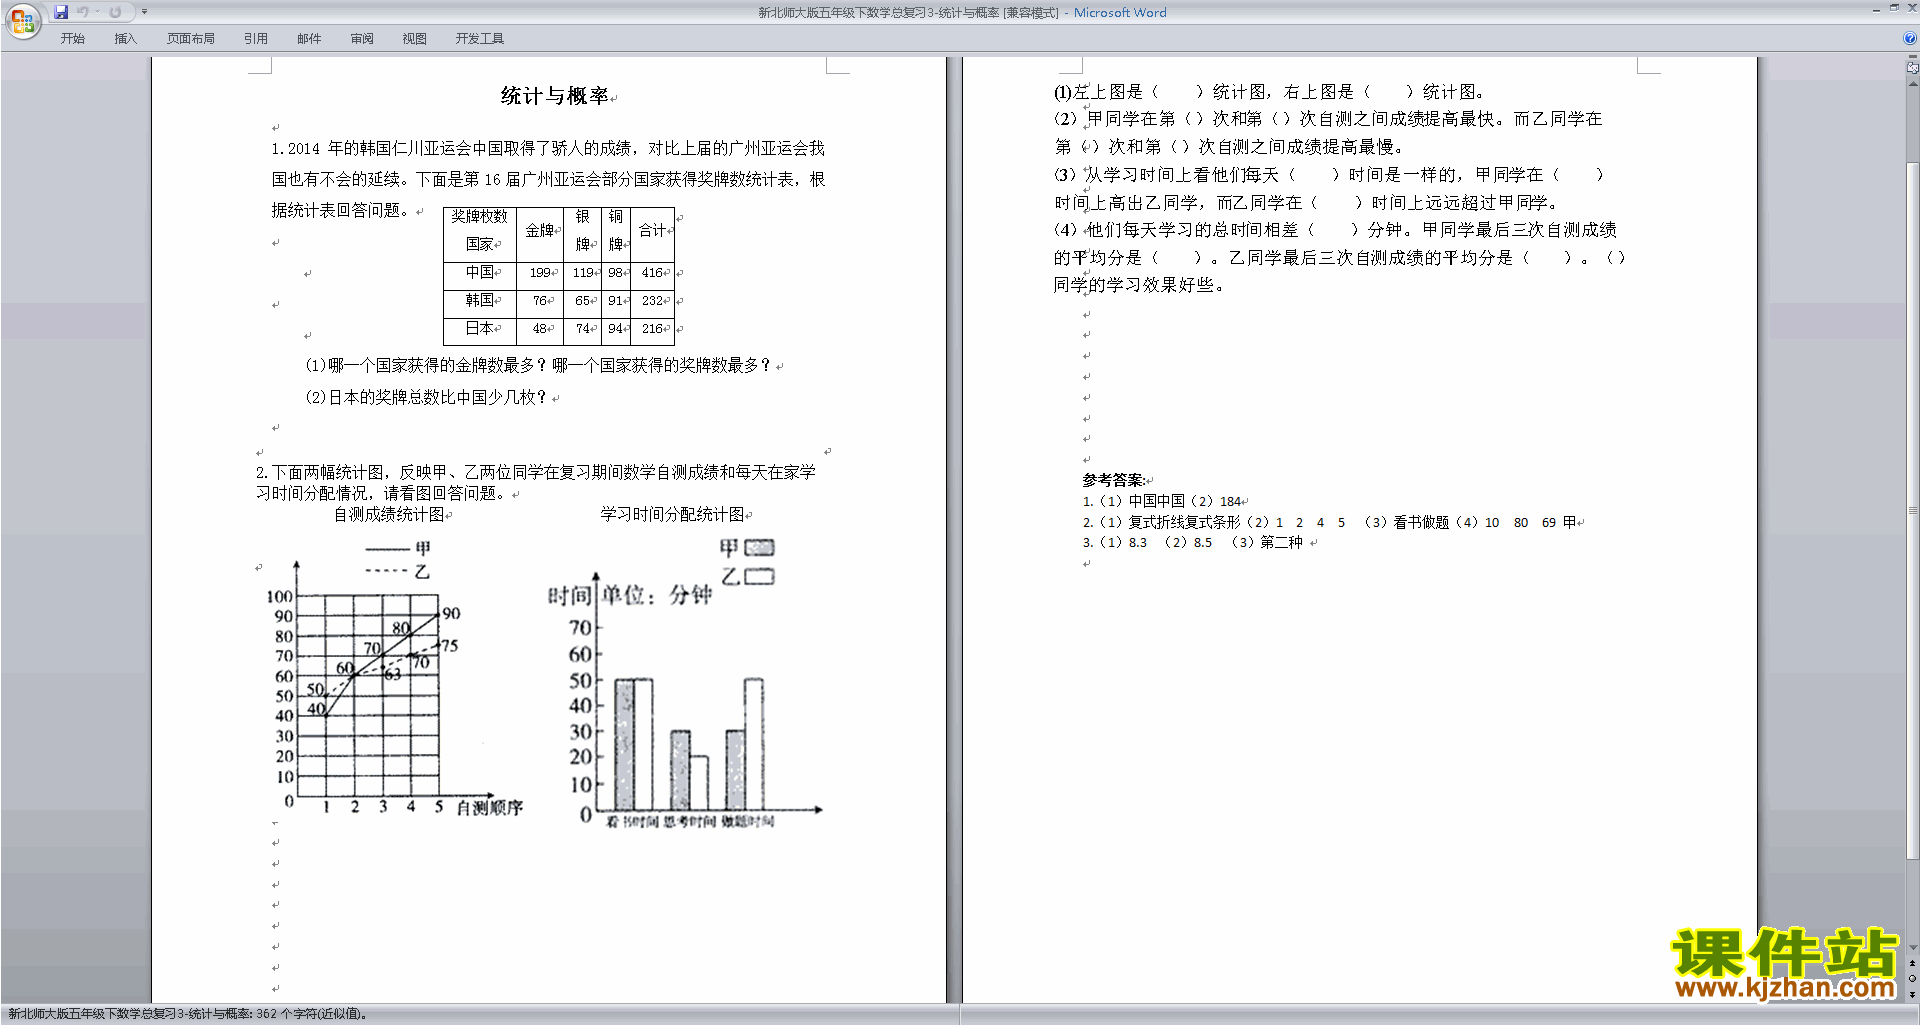This screenshot has height=1025, width=1920.
Task: Toggle the ruler button above the scrollbar
Action: point(1912,68)
